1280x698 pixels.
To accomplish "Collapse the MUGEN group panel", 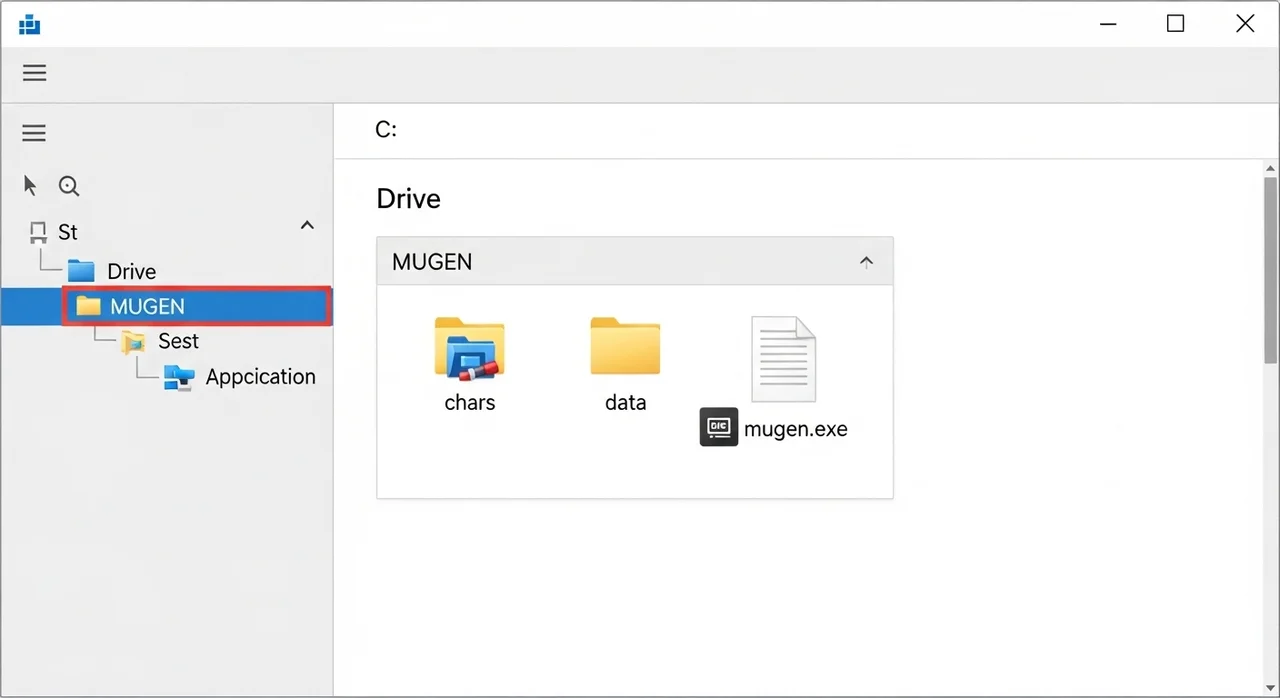I will [866, 262].
